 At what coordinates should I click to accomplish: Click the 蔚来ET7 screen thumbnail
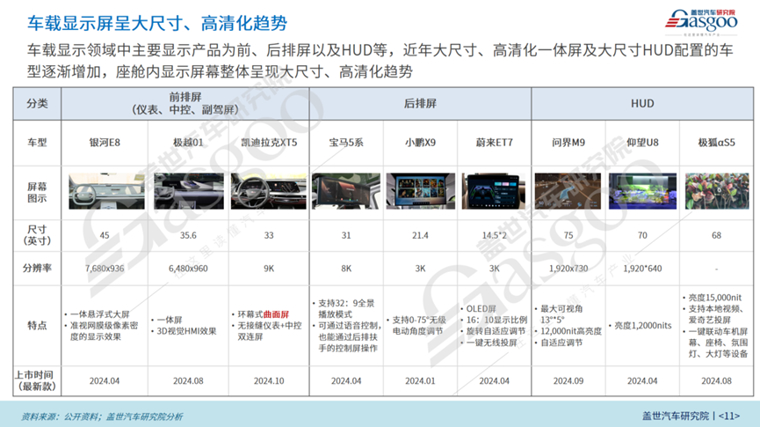[x=494, y=191]
